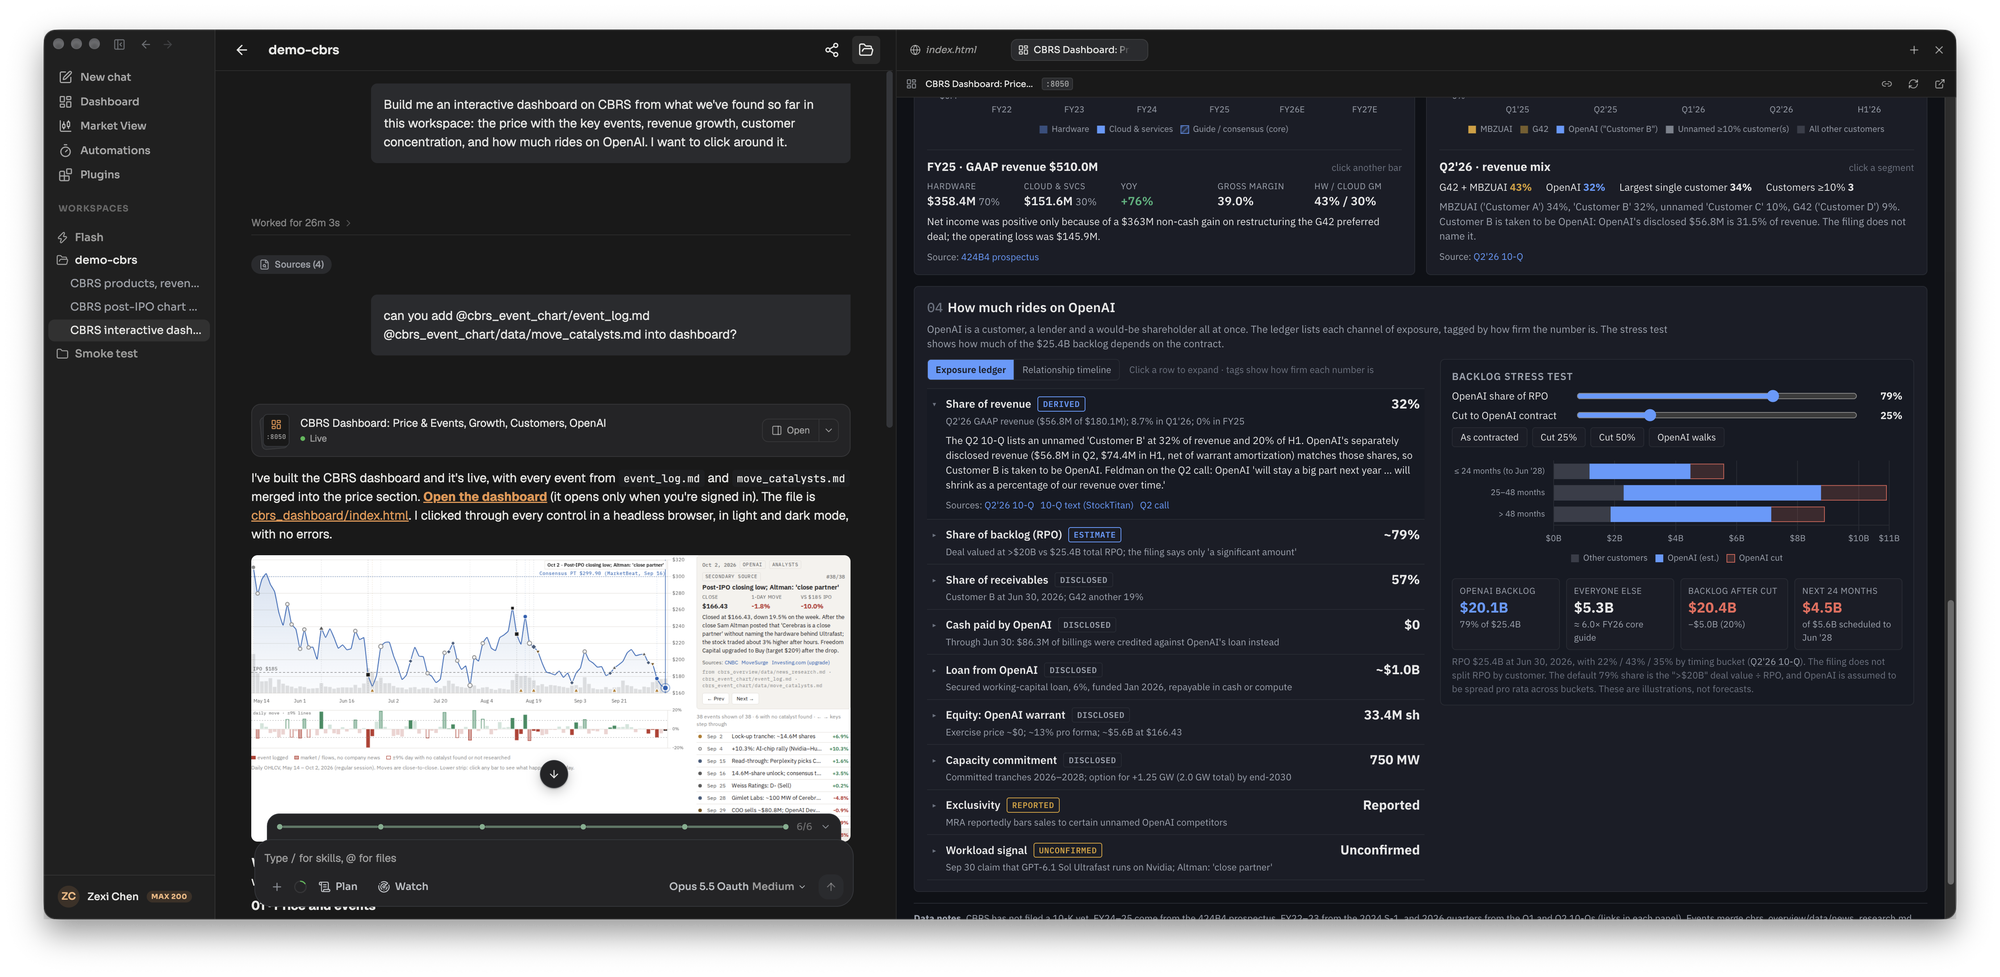
Task: Select the CBRS Dashboard preview tab
Action: (1079, 50)
